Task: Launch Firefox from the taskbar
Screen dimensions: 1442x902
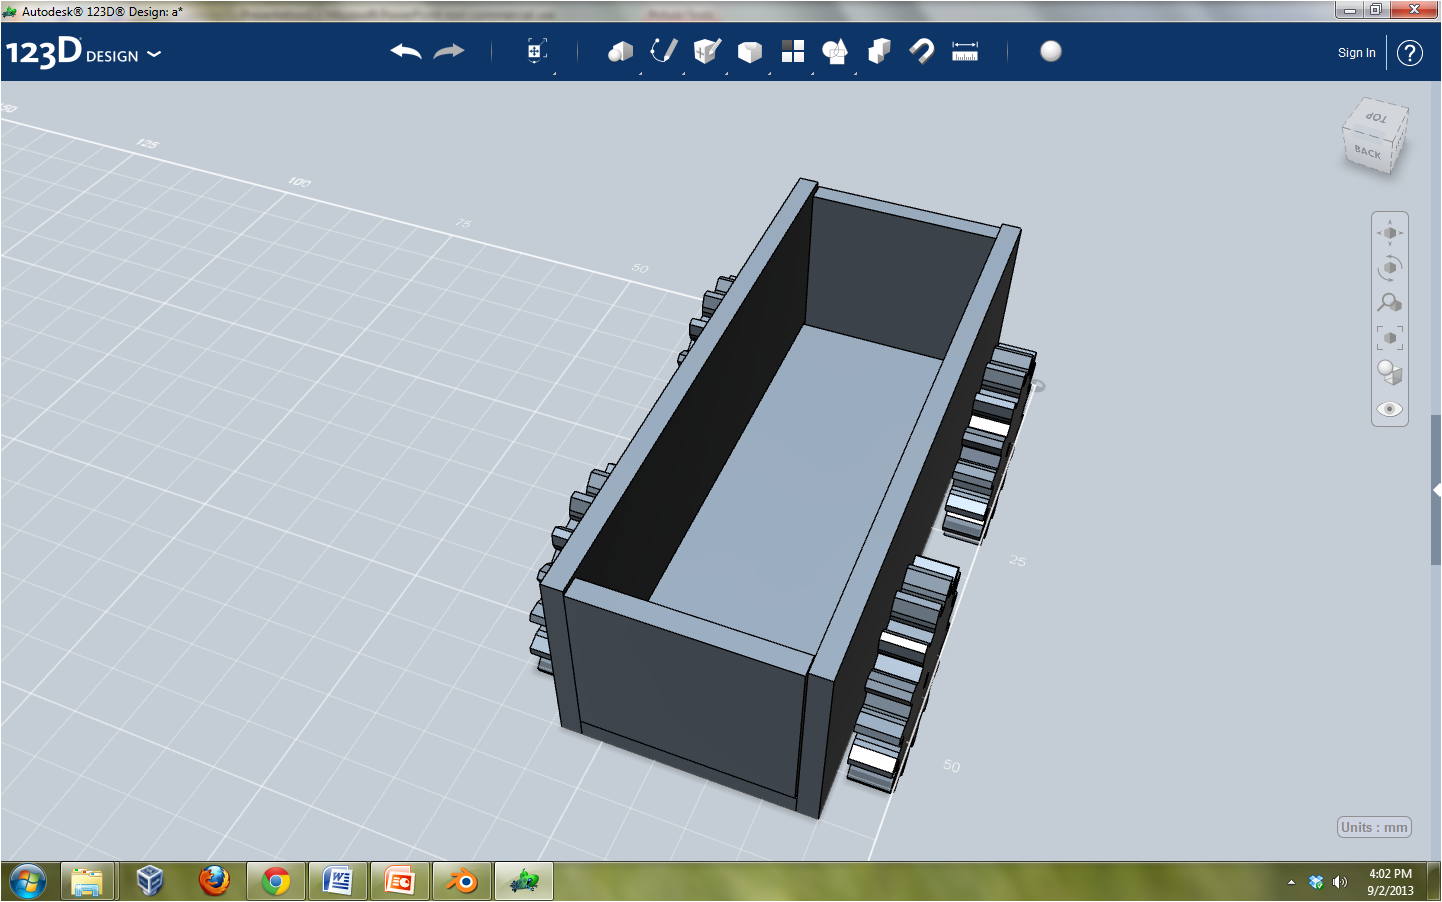Action: pos(214,881)
